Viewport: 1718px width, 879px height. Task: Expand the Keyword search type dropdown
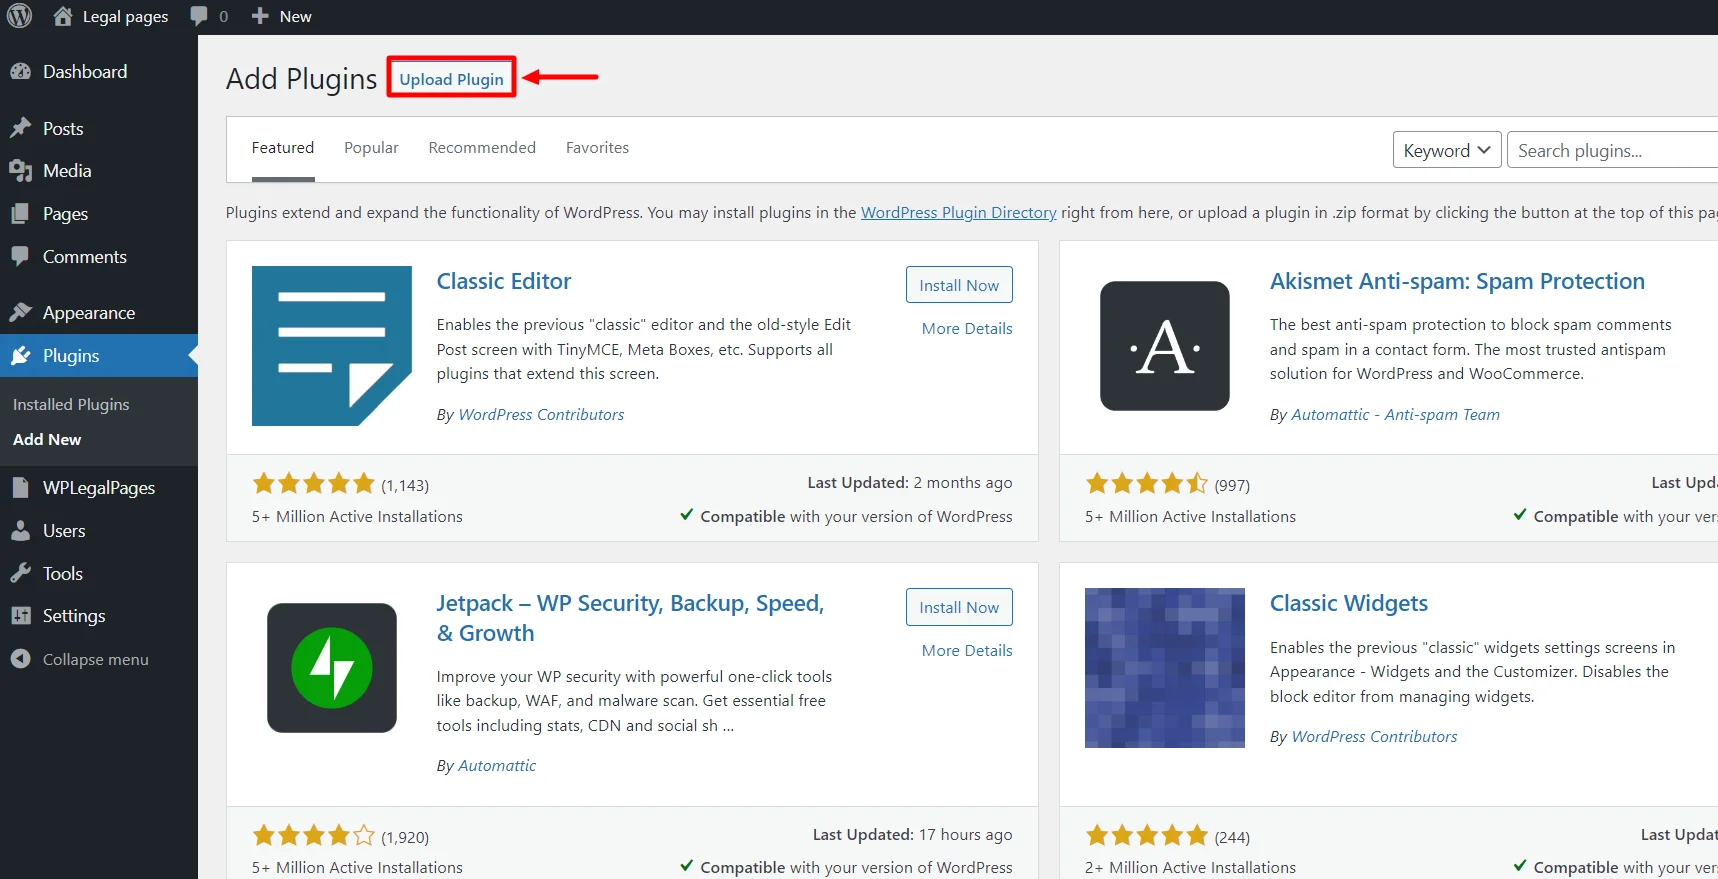click(x=1446, y=150)
